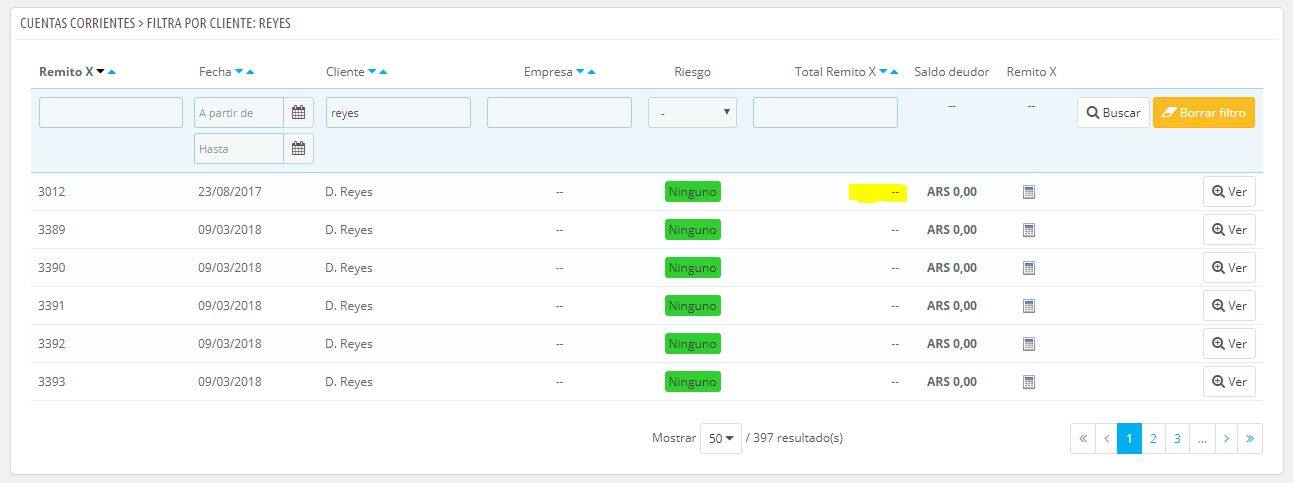Open Remito X document icon for row 3012
Image resolution: width=1293 pixels, height=483 pixels.
click(1029, 192)
